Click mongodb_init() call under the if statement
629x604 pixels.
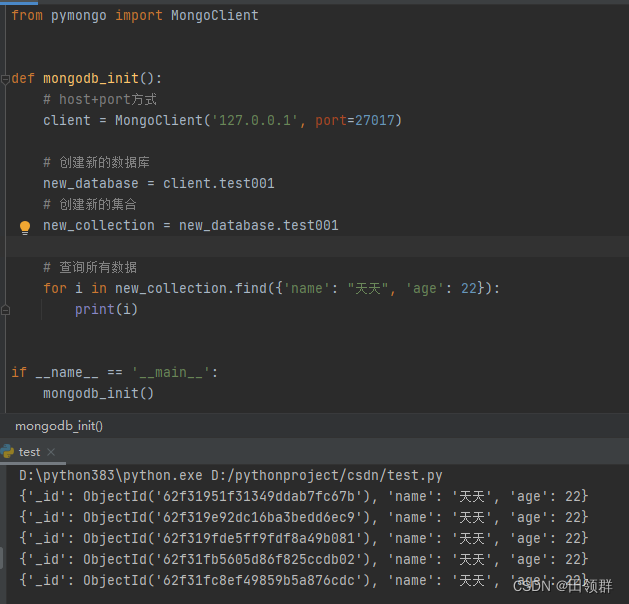point(98,393)
